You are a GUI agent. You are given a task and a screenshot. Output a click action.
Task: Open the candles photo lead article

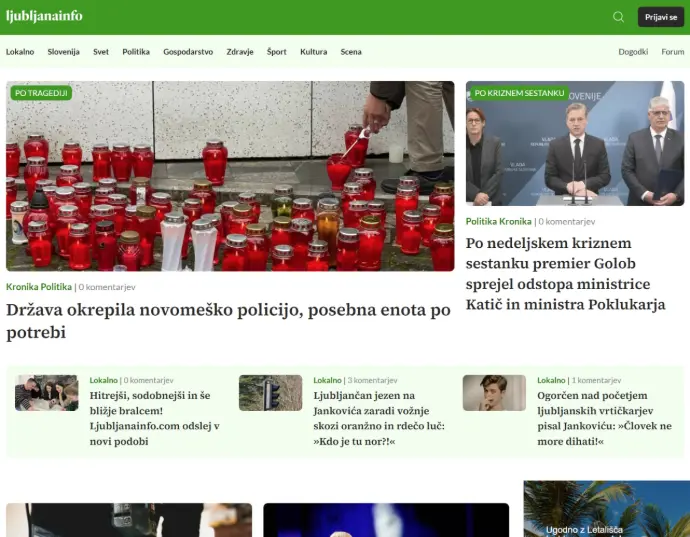tap(230, 176)
